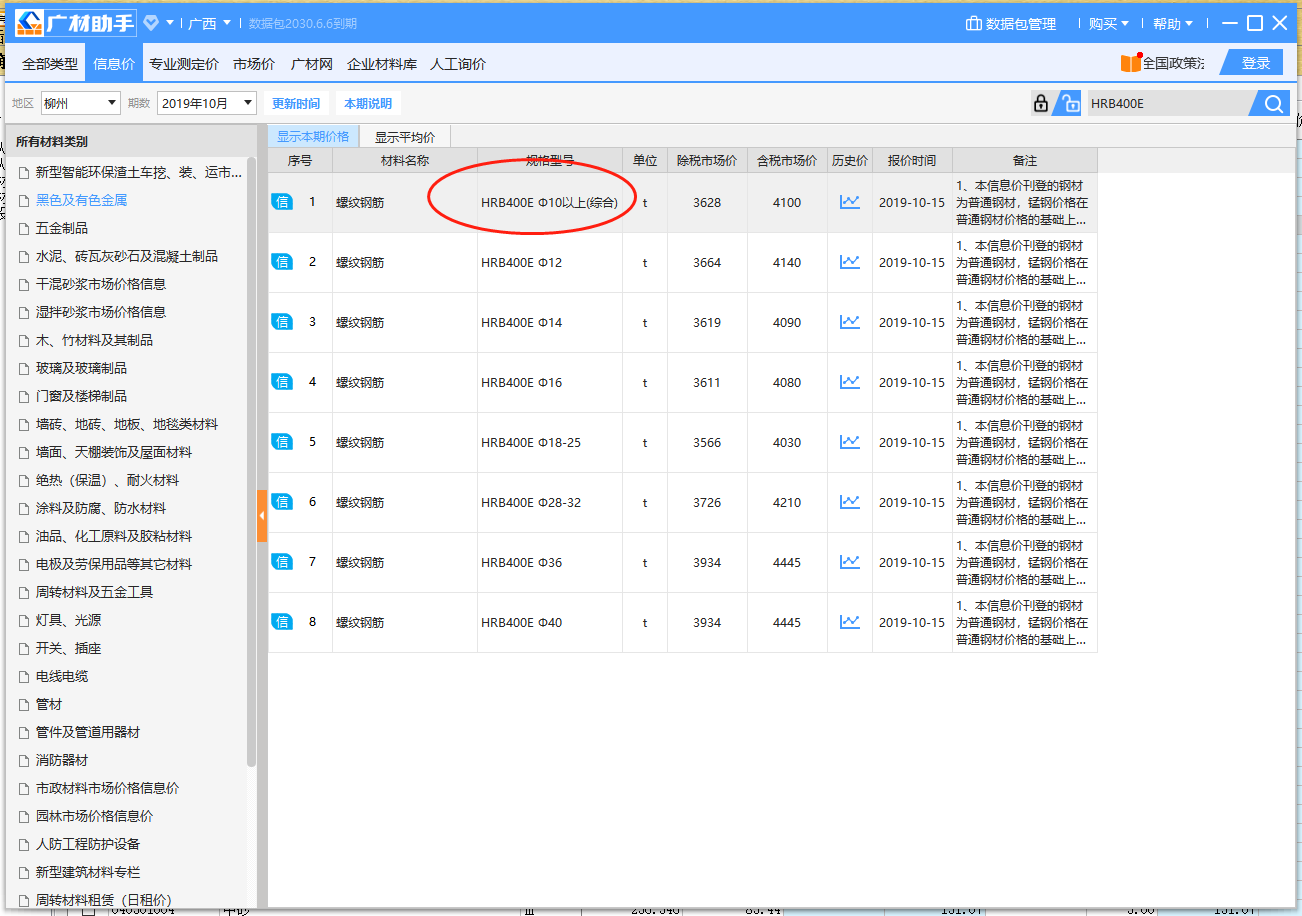Click into the HRB400E search field
This screenshot has width=1302, height=916.
pyautogui.click(x=1168, y=103)
